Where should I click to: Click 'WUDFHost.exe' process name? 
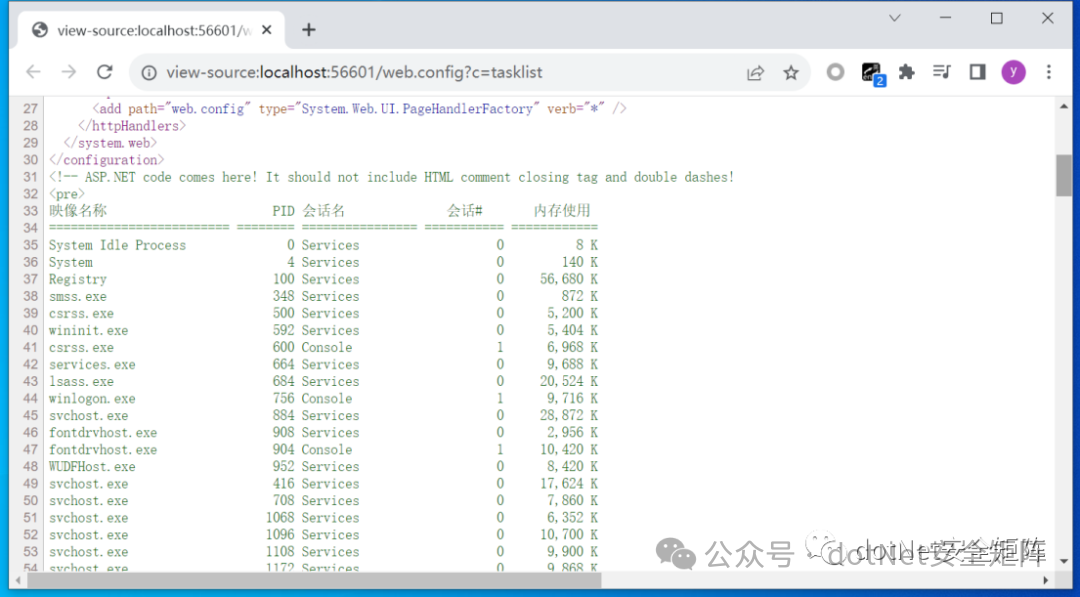pos(92,467)
